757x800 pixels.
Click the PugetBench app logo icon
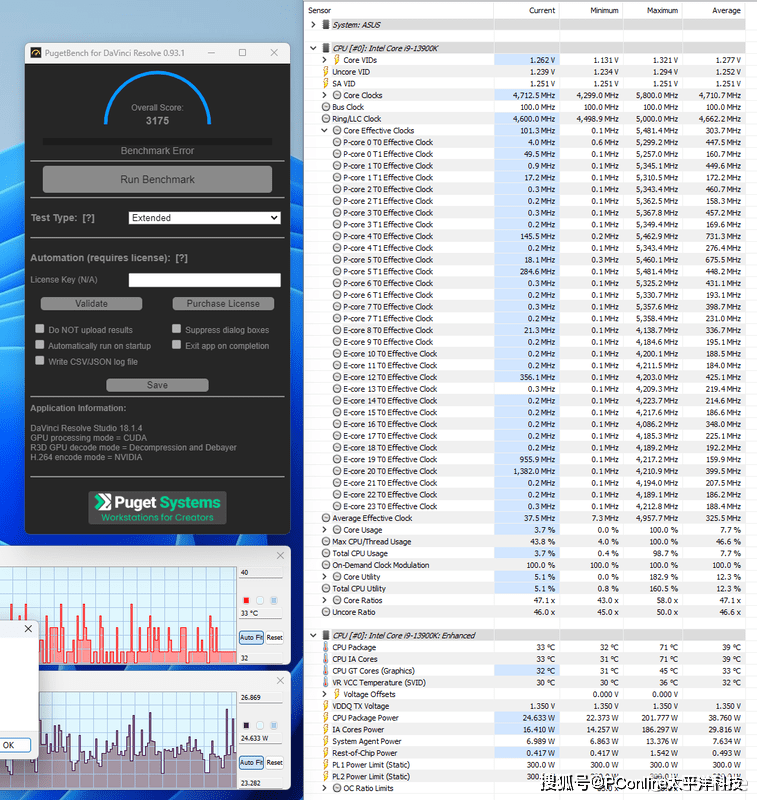(36, 53)
